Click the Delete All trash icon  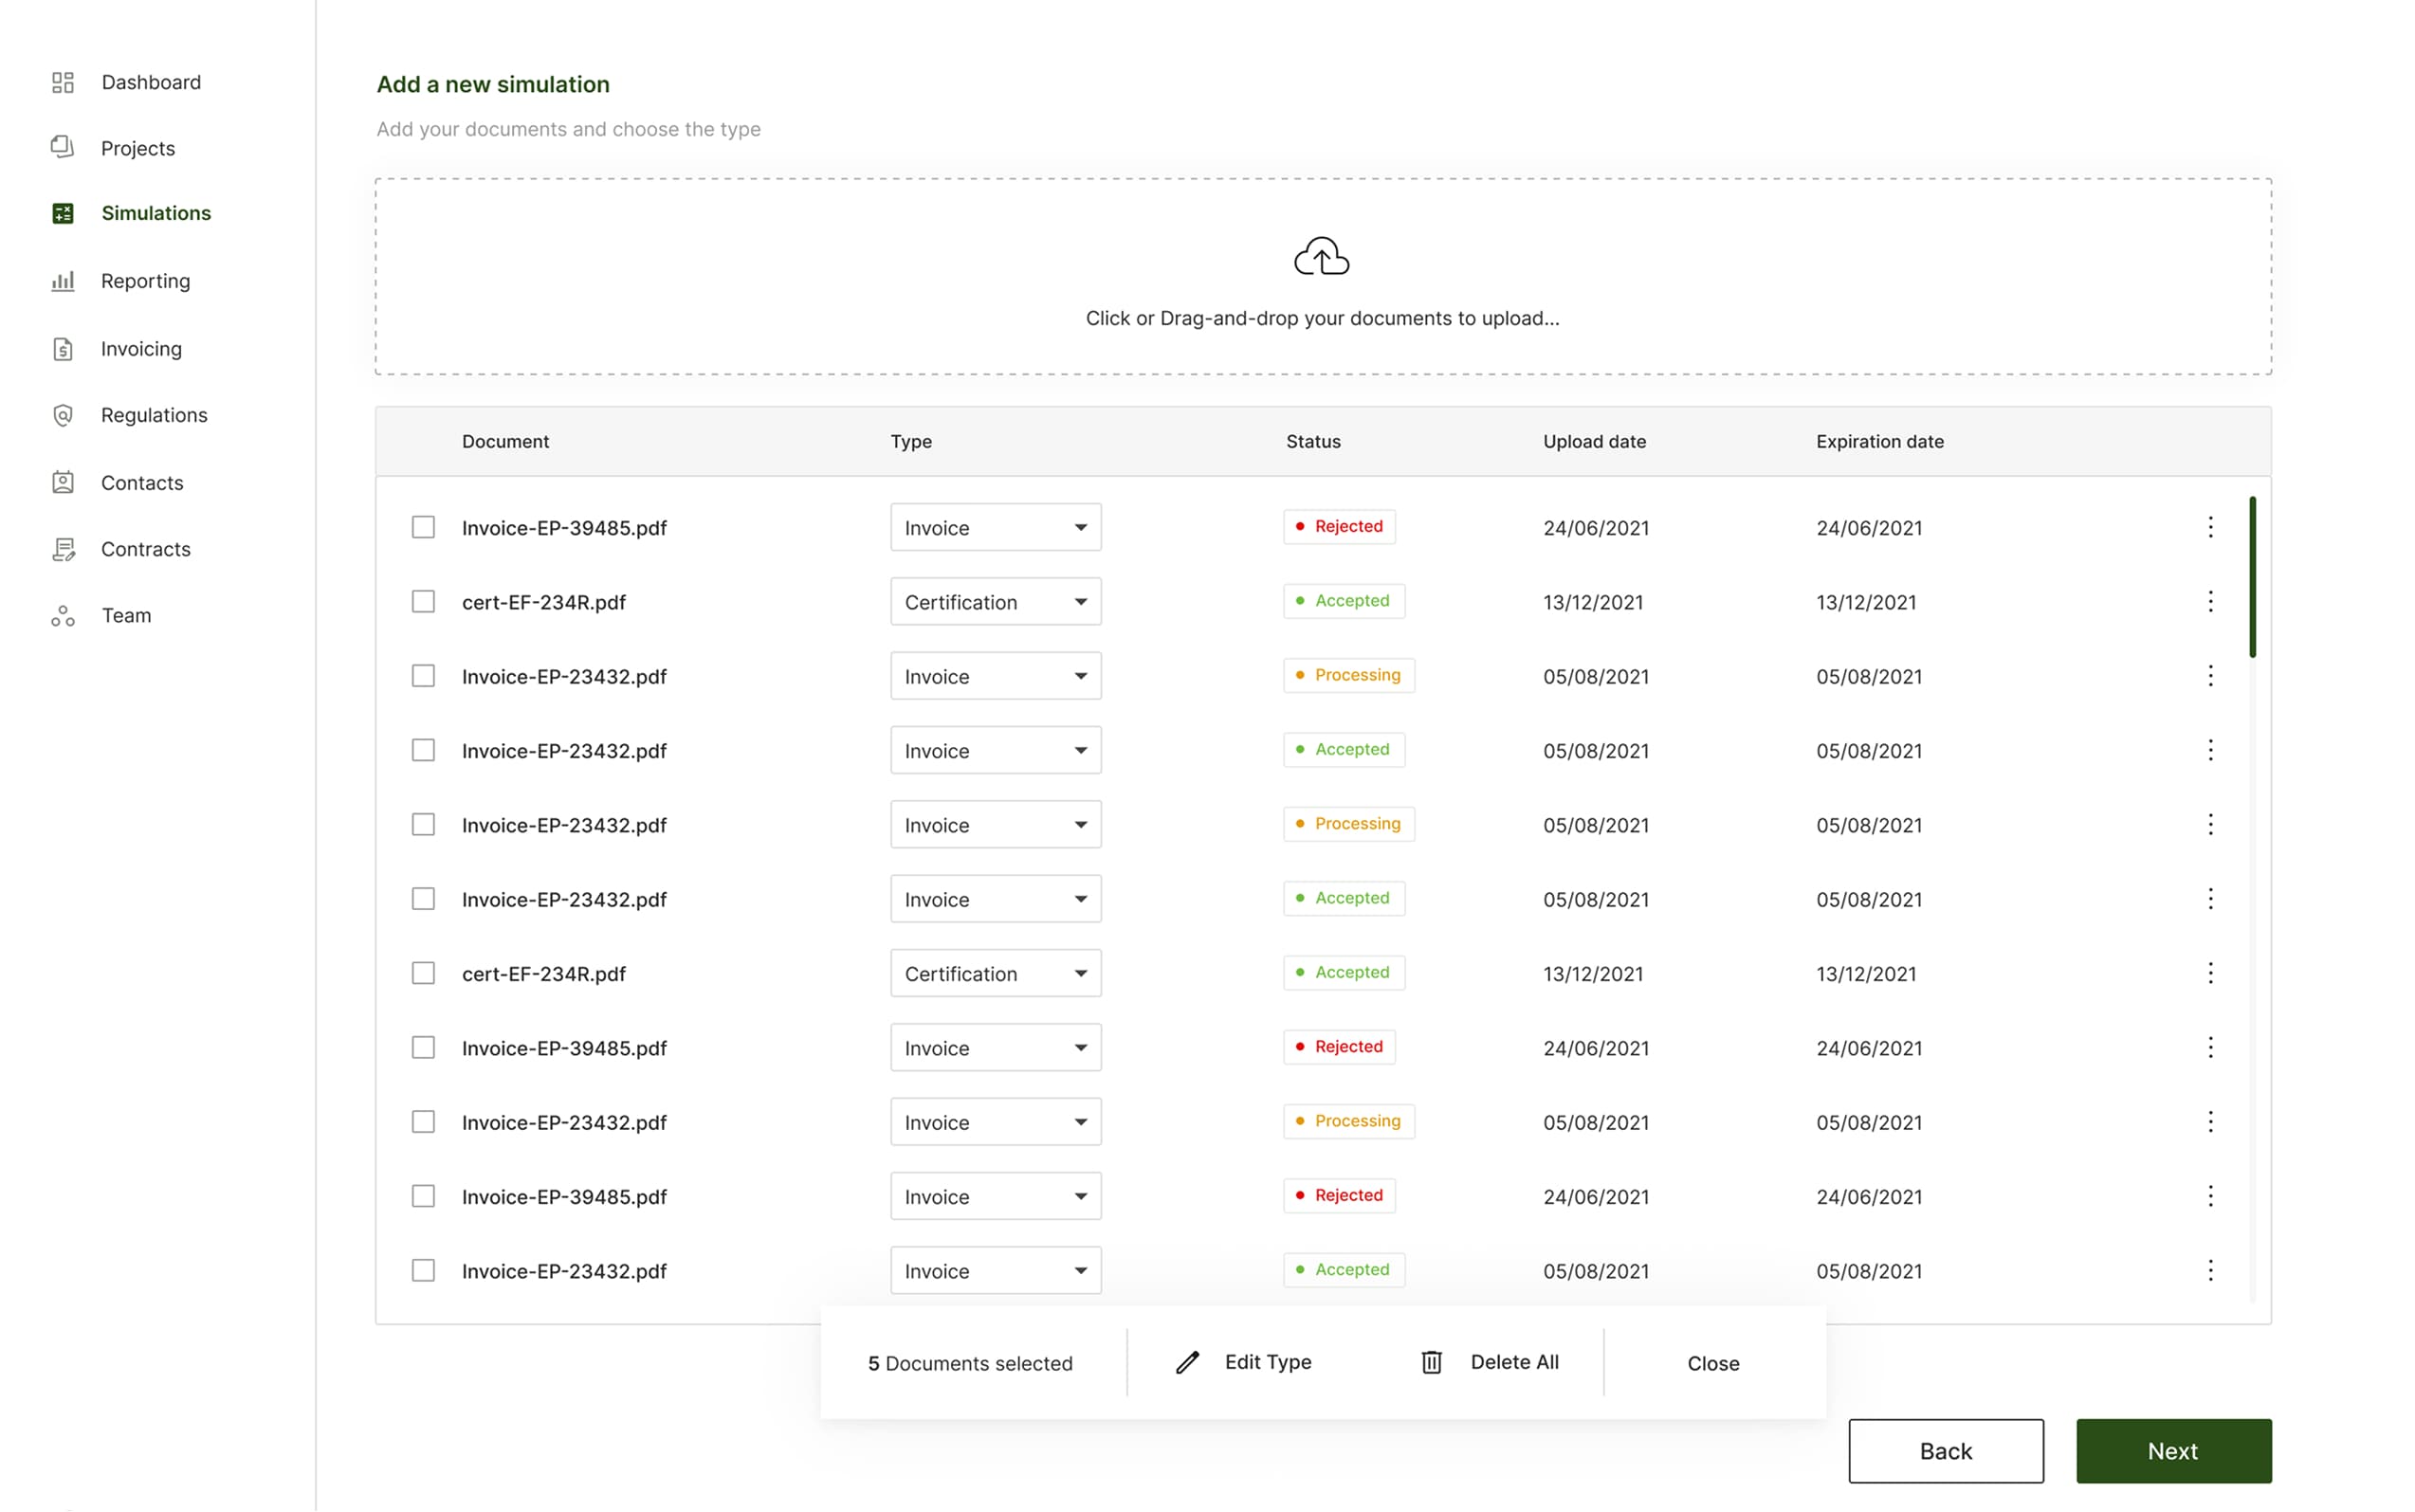coord(1432,1362)
